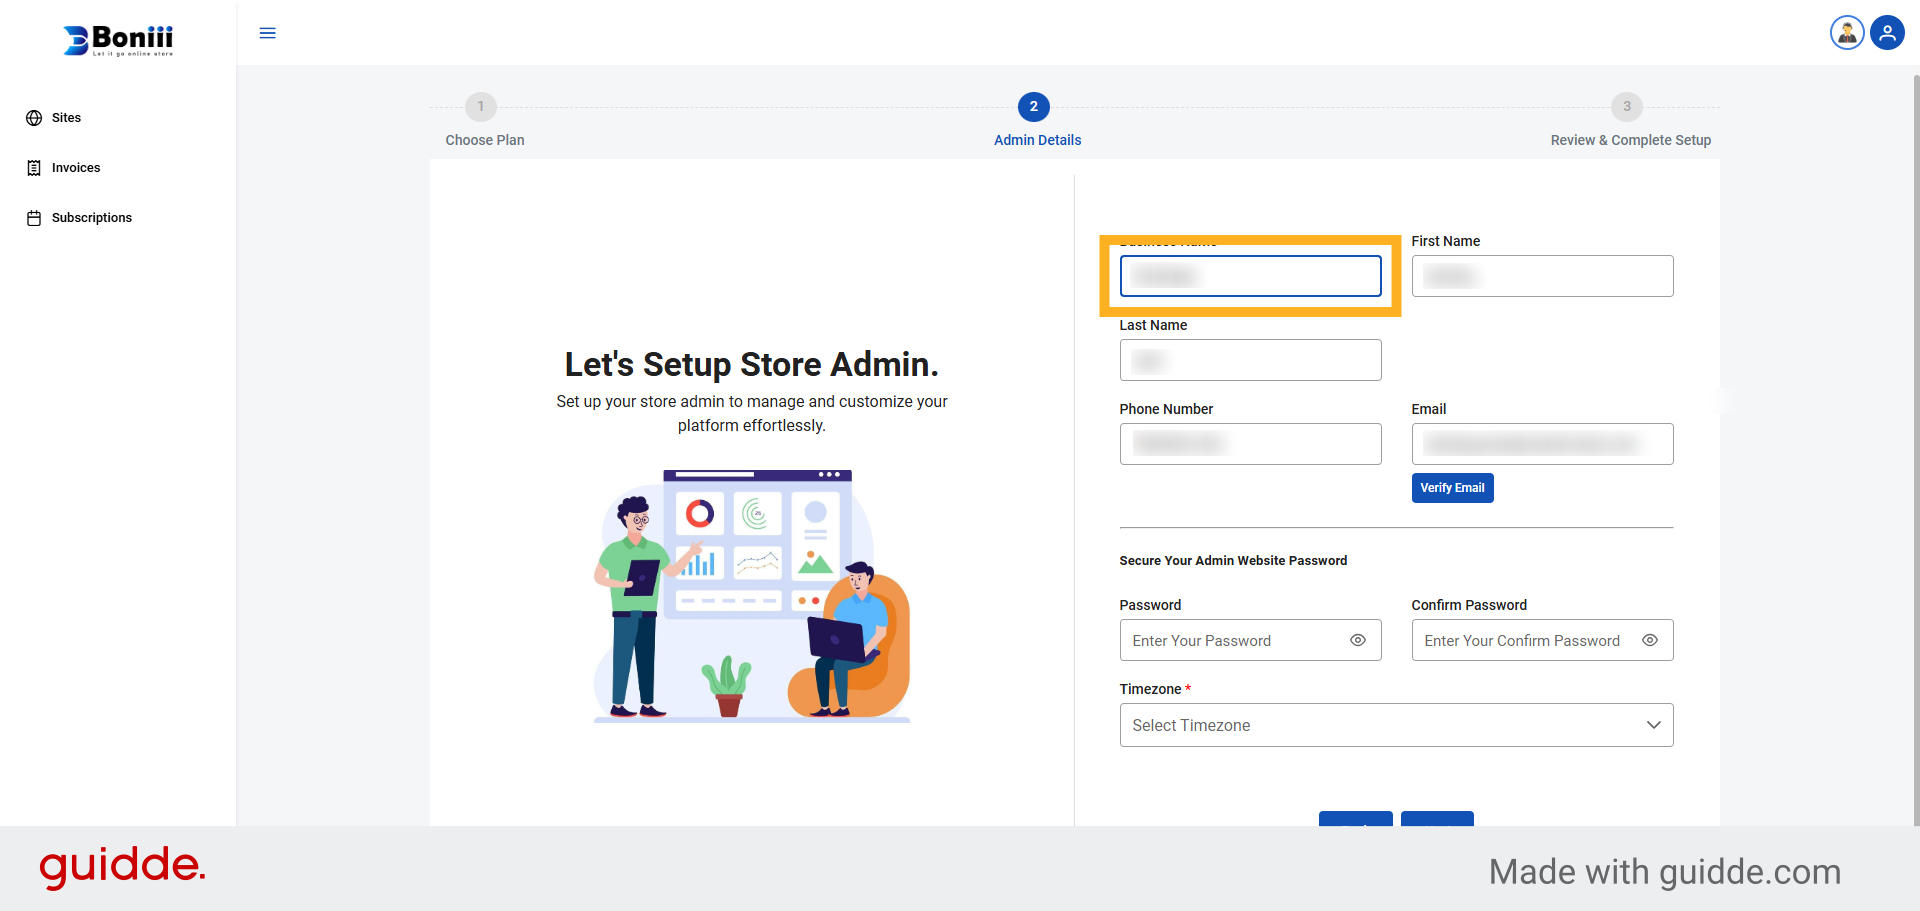The width and height of the screenshot is (1920, 911).
Task: Select the Admin Details step
Action: click(1033, 106)
